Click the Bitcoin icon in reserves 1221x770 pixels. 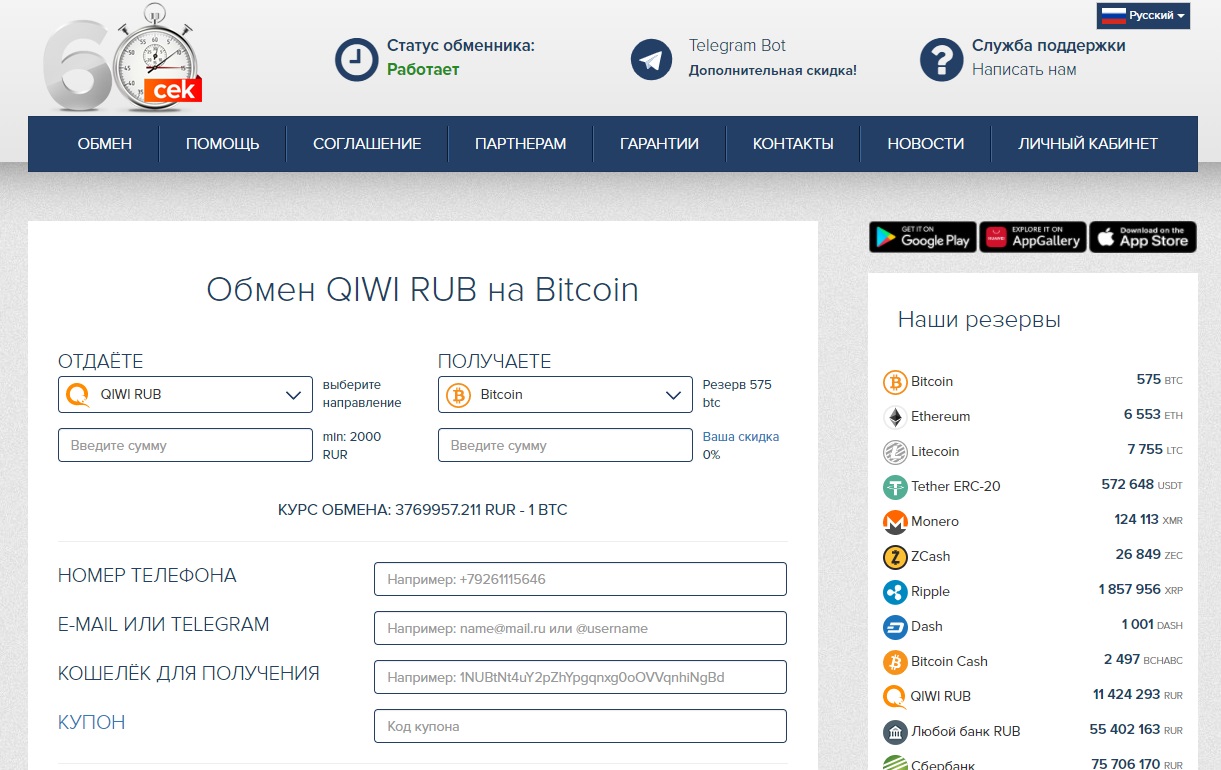pos(895,382)
